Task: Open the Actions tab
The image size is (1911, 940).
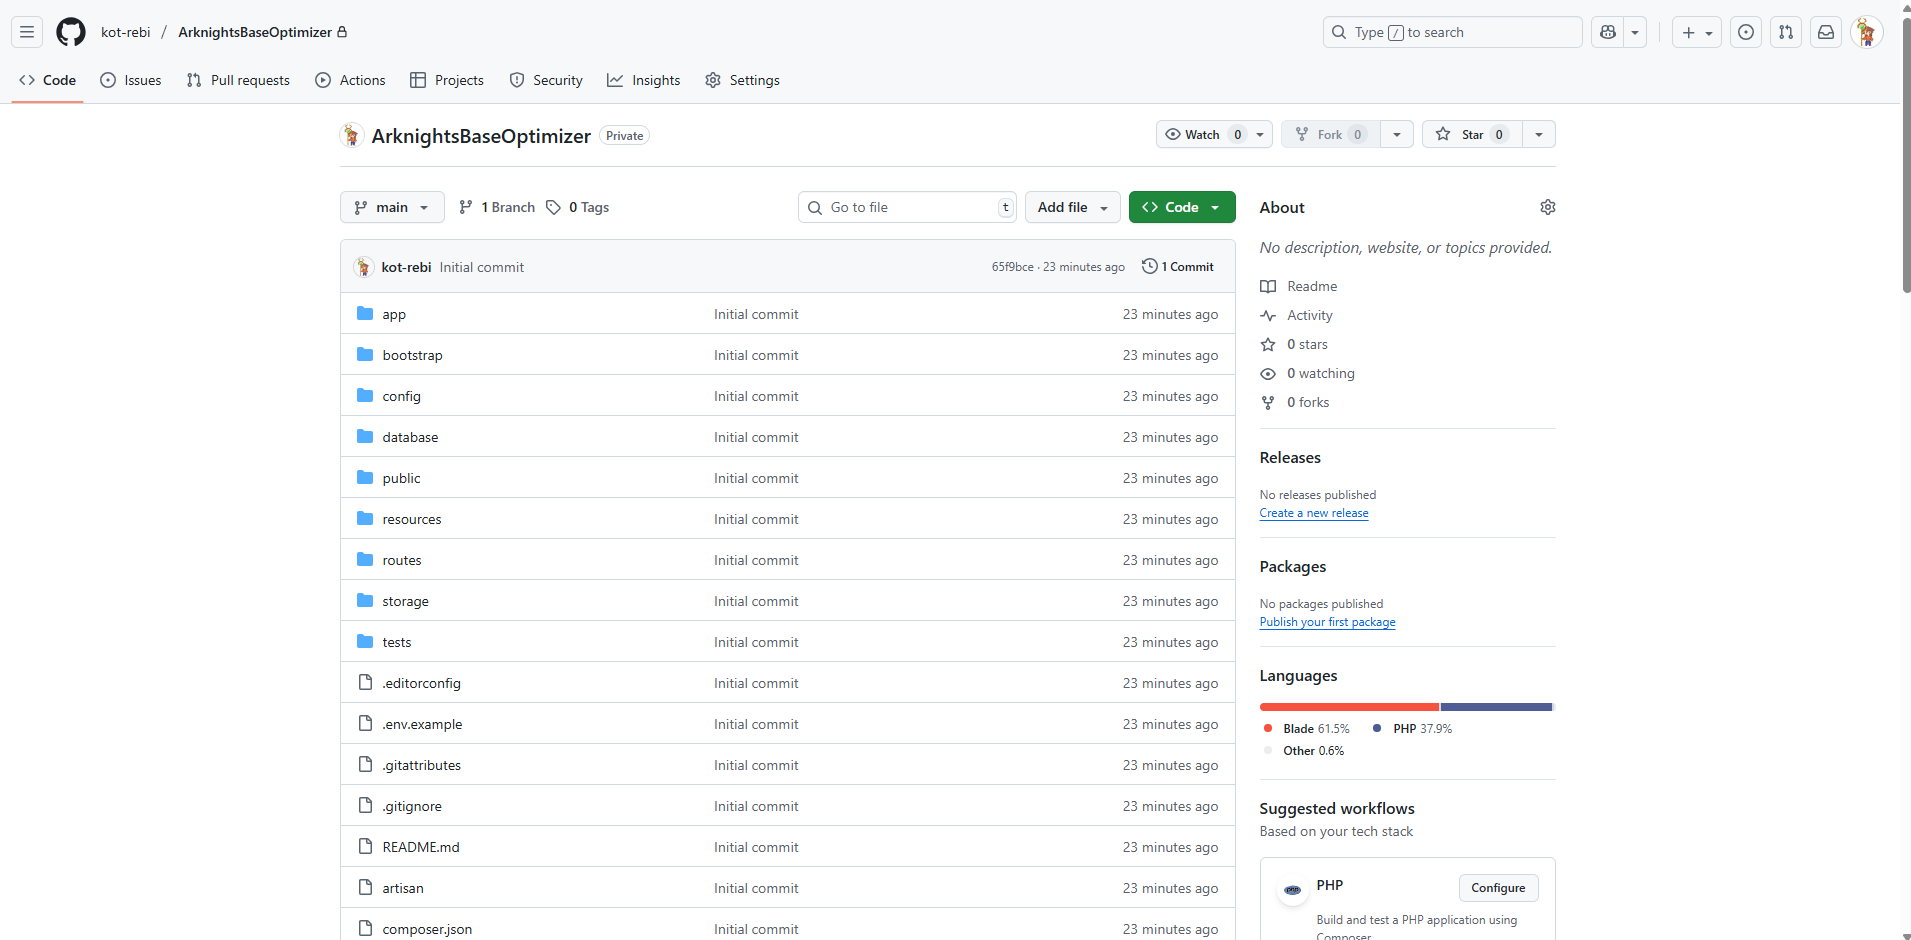Action: pos(350,80)
